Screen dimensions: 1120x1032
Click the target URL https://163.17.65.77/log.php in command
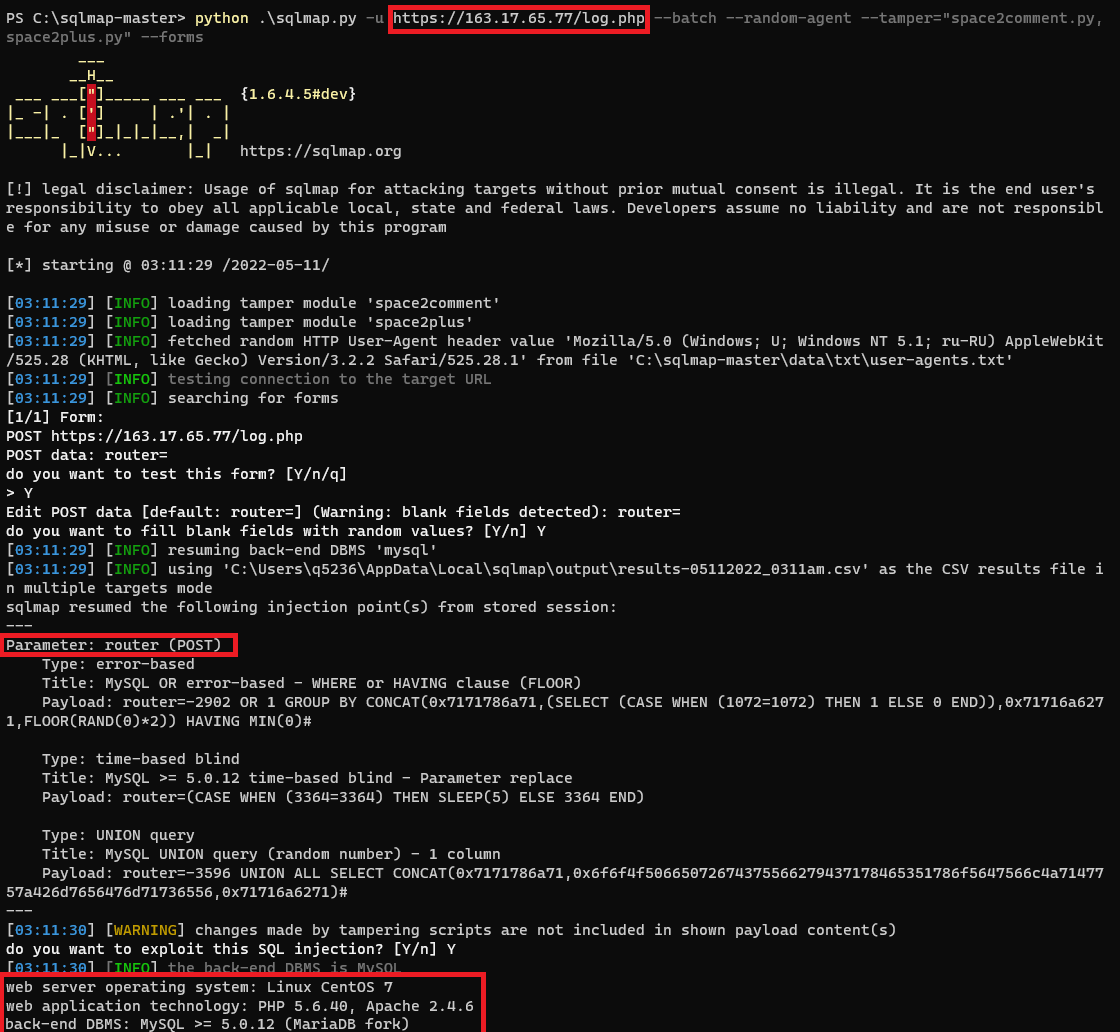(519, 18)
